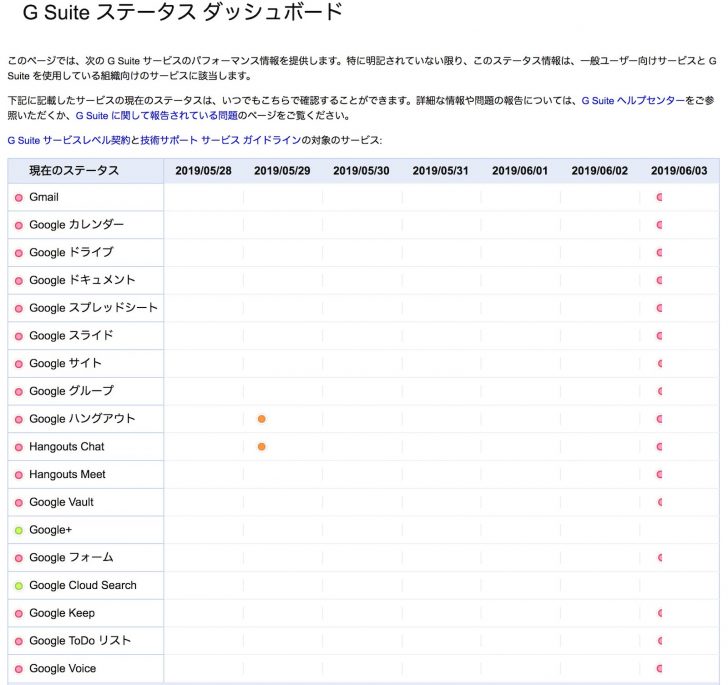The image size is (728, 685).
Task: Open Google Voice outage marker on 2019/06/03
Action: pos(659,669)
